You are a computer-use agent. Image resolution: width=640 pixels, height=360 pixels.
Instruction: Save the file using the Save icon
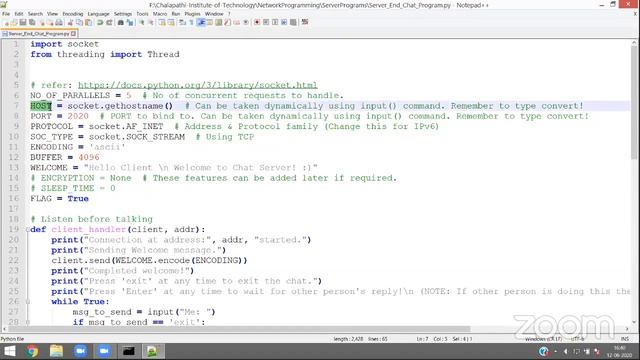pyautogui.click(x=23, y=22)
